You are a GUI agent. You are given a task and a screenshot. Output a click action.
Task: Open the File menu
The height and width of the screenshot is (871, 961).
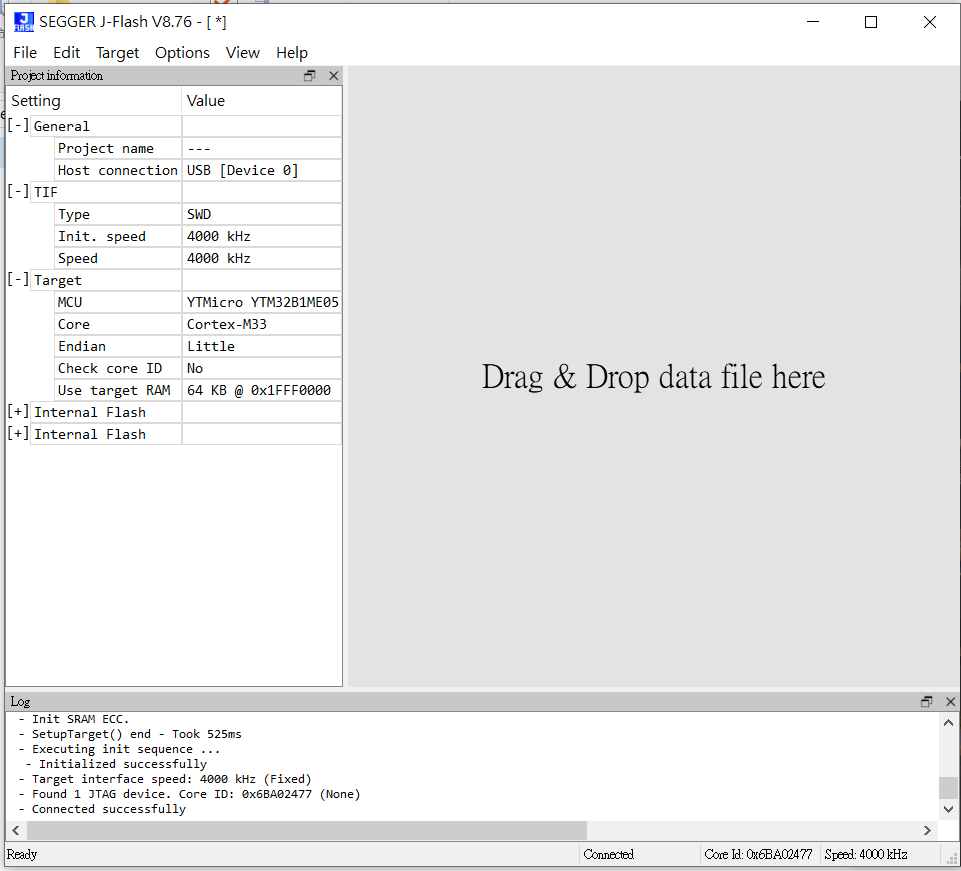pyautogui.click(x=25, y=53)
